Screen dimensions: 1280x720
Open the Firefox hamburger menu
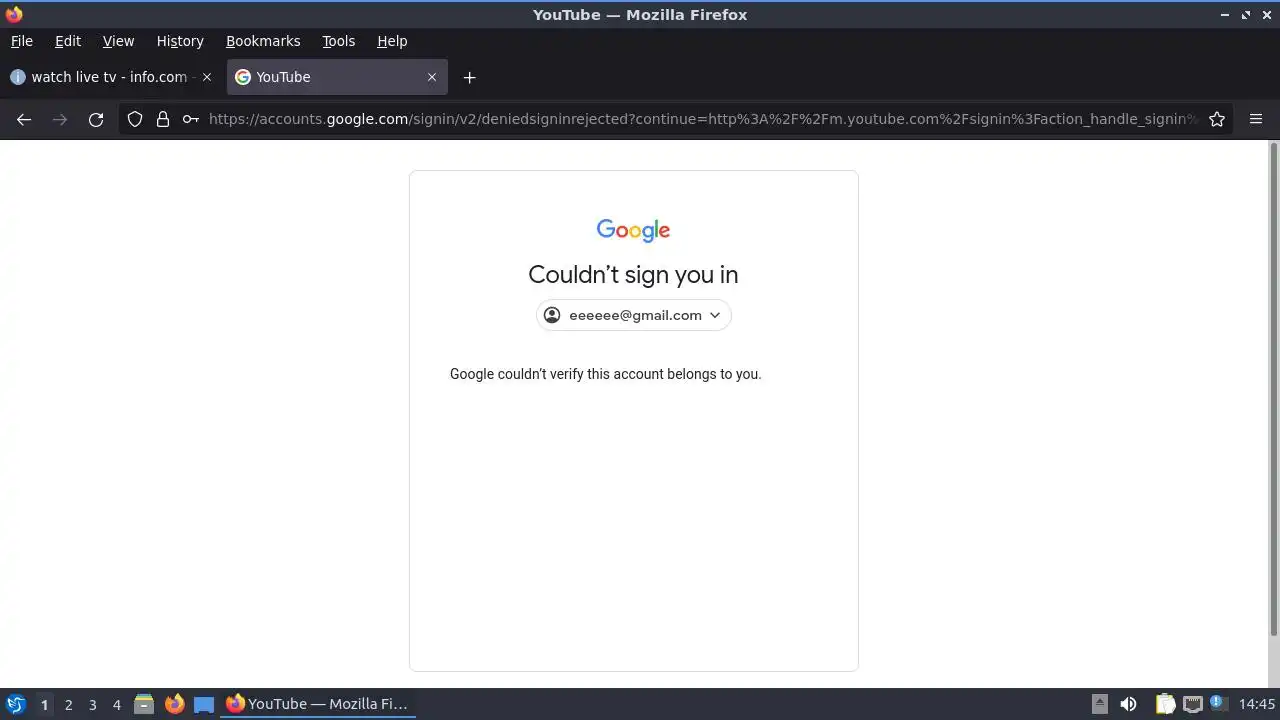[x=1256, y=119]
